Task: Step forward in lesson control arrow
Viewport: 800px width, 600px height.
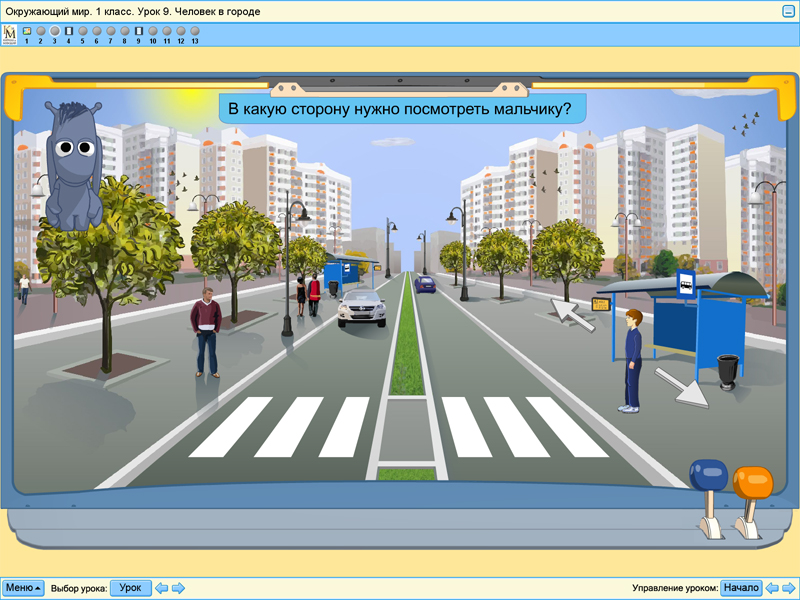Action: (x=789, y=588)
